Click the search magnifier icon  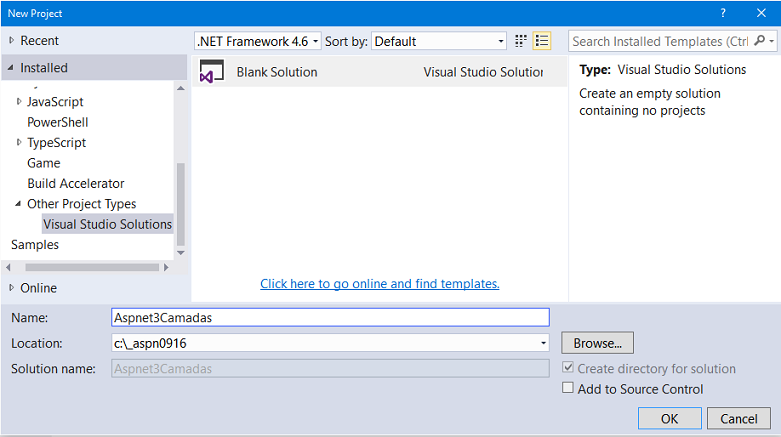[x=760, y=41]
